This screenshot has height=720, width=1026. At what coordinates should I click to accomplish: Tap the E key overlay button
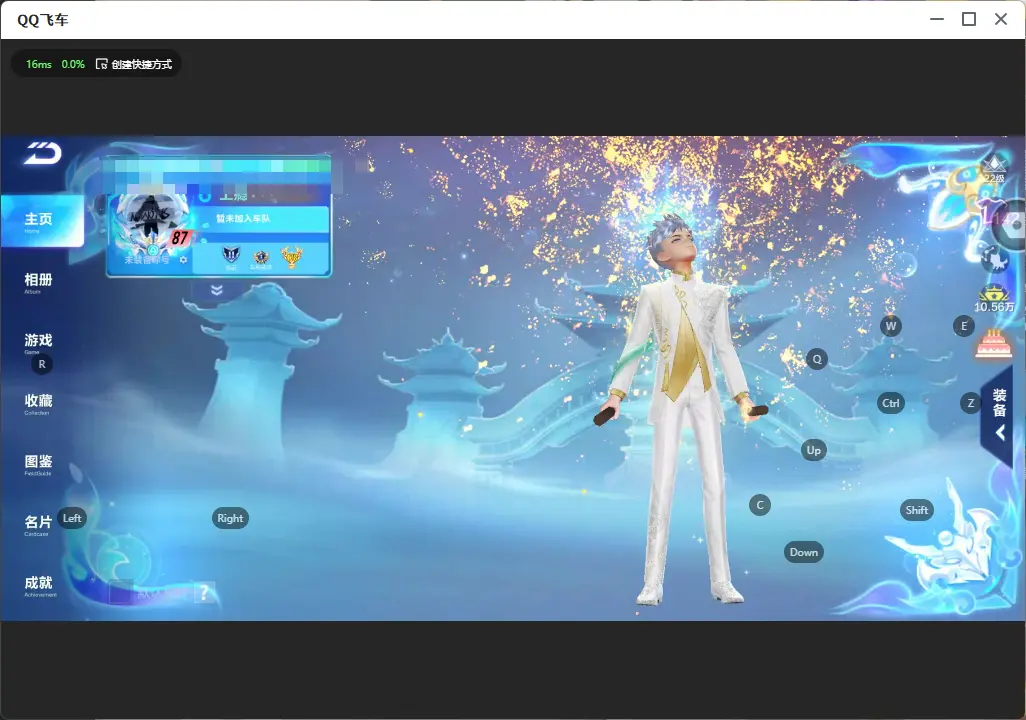(964, 326)
